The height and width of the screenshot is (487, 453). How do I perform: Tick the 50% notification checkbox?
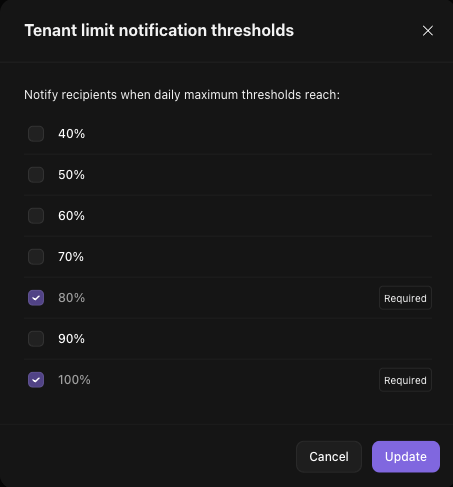point(36,175)
